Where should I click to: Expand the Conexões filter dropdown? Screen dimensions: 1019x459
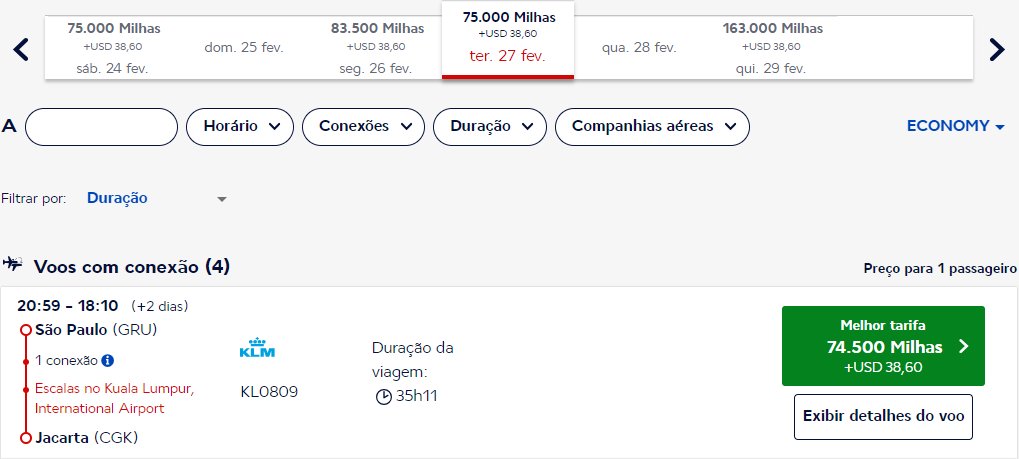click(x=363, y=127)
